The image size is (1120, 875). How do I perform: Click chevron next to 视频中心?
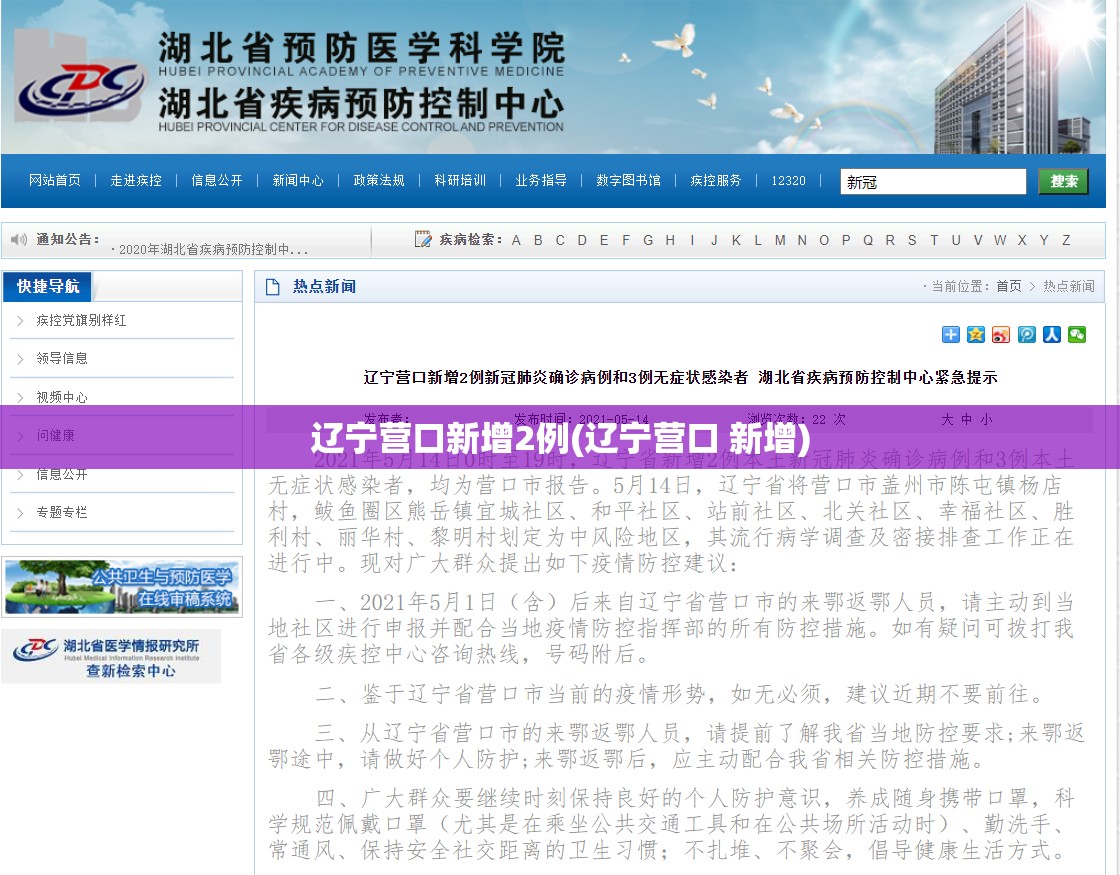coord(20,397)
